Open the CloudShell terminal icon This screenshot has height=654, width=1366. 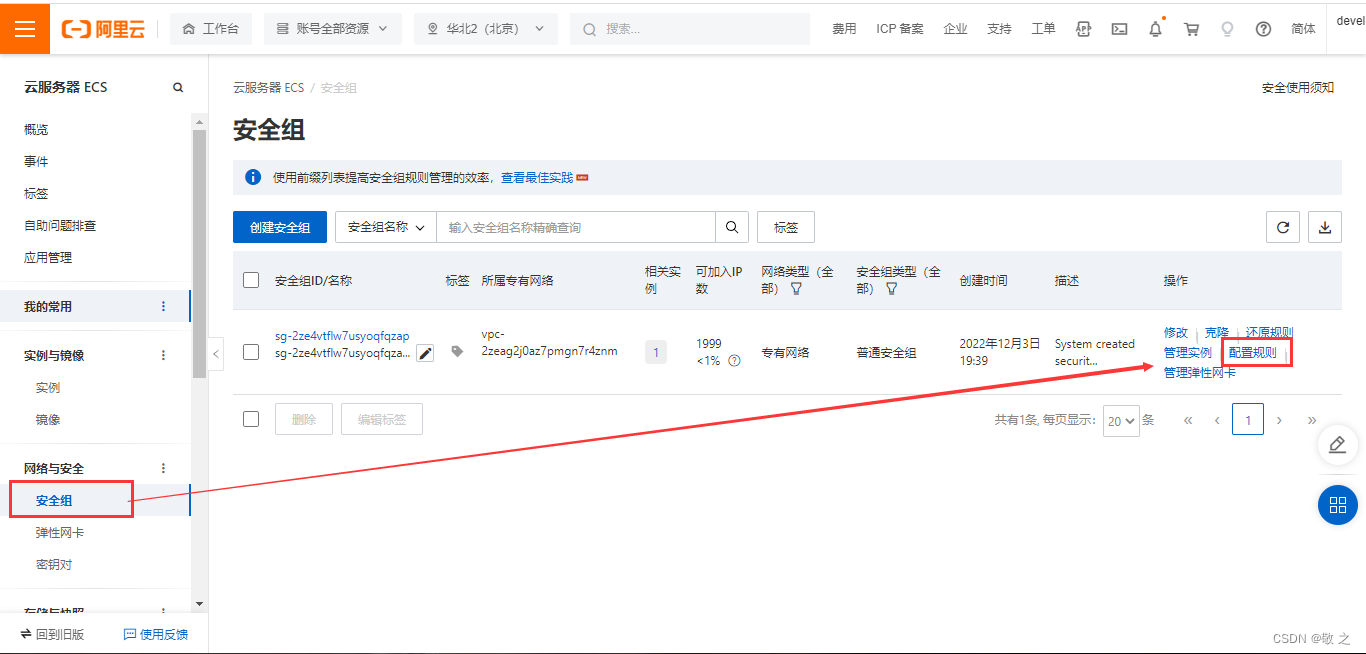coord(1119,29)
